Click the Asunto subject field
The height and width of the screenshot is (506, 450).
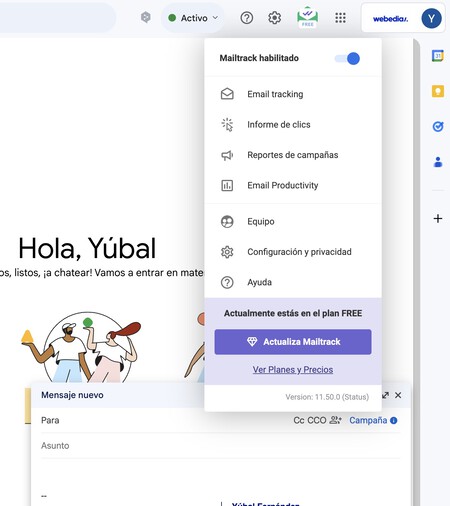[x=220, y=446]
